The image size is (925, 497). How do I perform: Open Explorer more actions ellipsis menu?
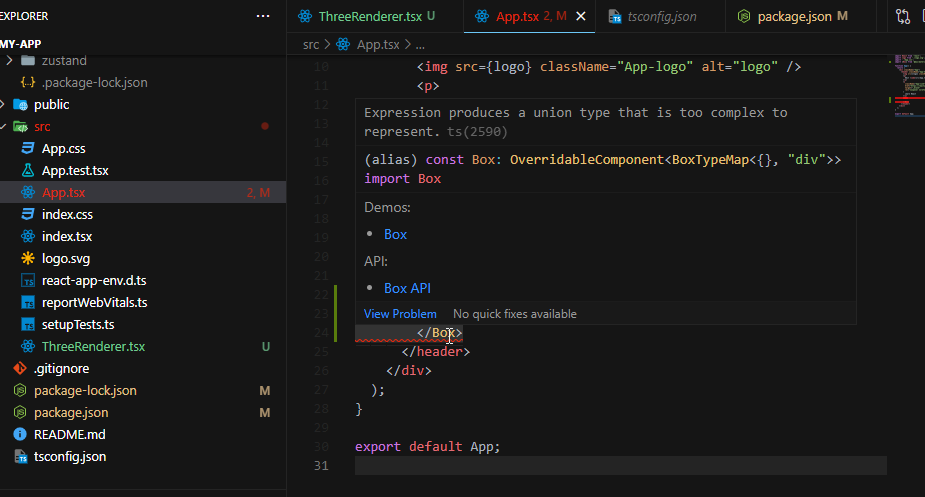pos(263,16)
